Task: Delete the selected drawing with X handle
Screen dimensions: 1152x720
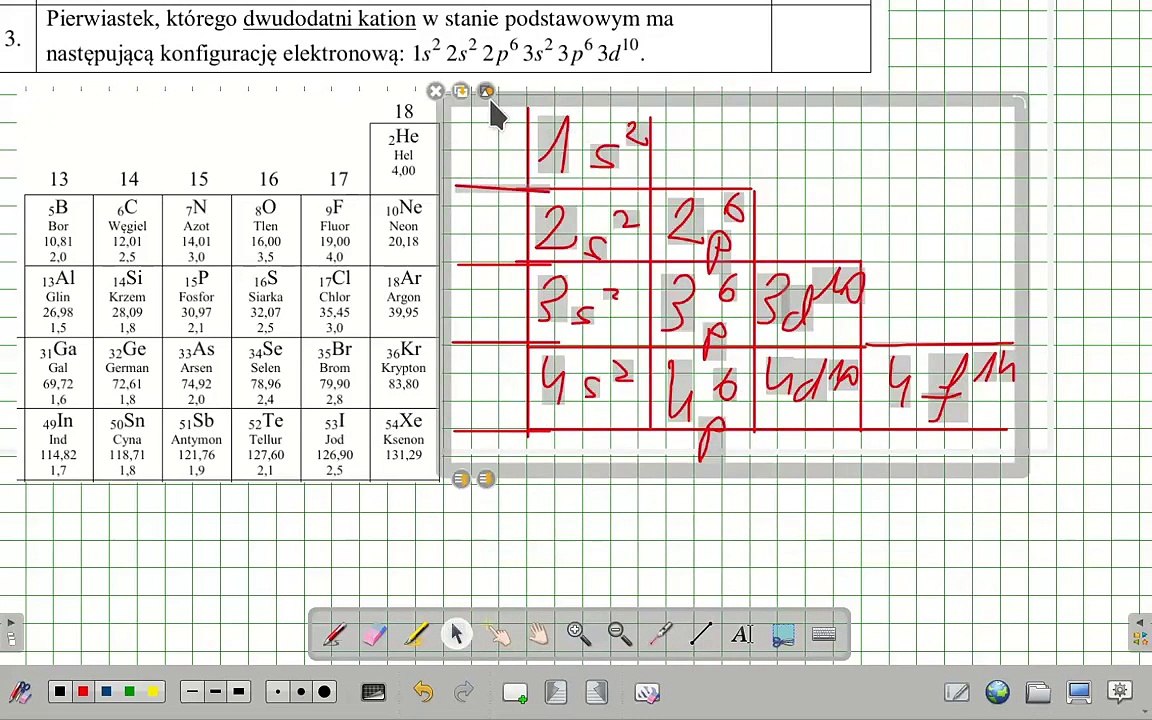Action: (x=436, y=91)
